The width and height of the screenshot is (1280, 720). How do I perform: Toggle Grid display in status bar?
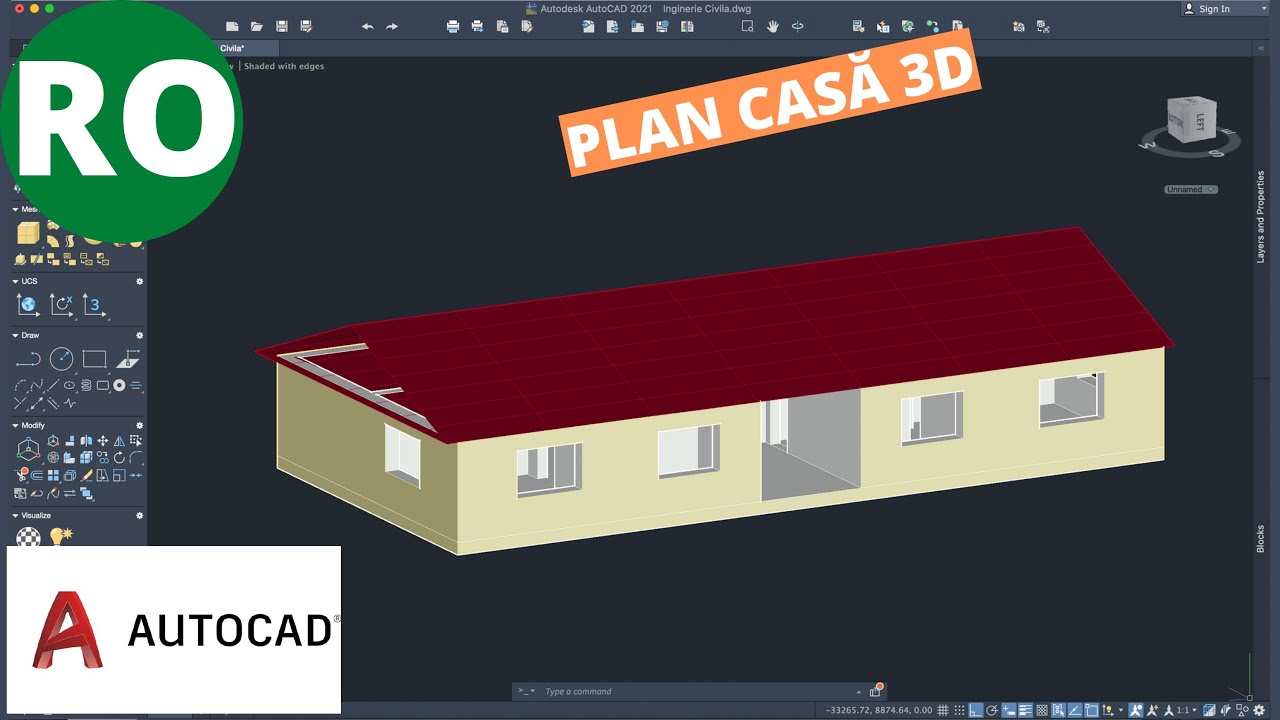click(x=943, y=710)
